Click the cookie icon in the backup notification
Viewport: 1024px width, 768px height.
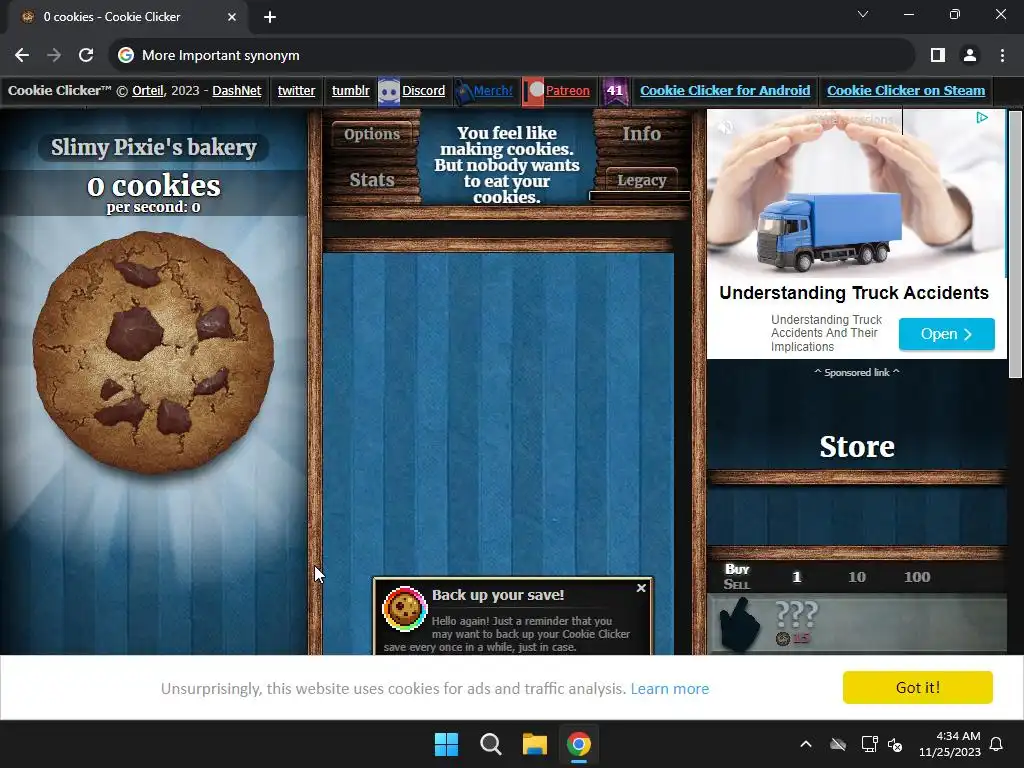404,608
